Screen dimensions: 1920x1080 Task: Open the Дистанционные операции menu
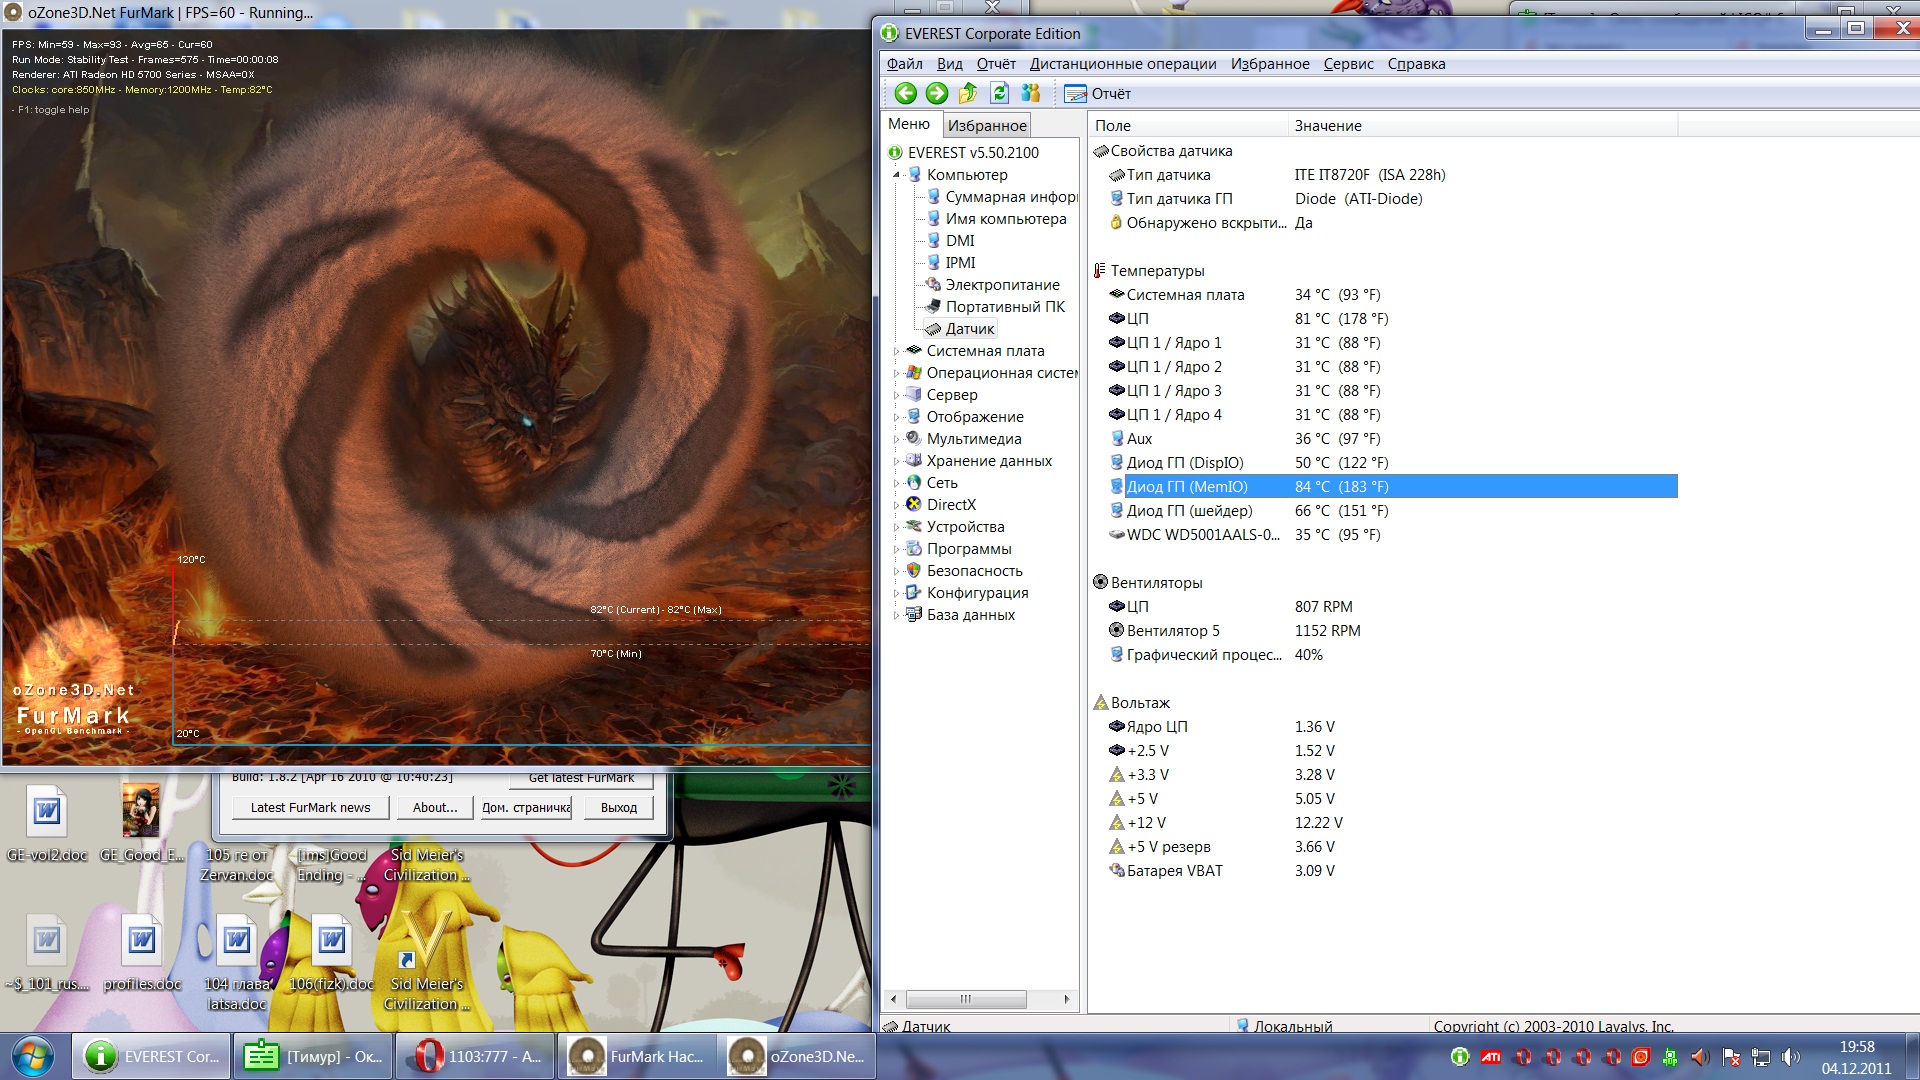pyautogui.click(x=1123, y=64)
